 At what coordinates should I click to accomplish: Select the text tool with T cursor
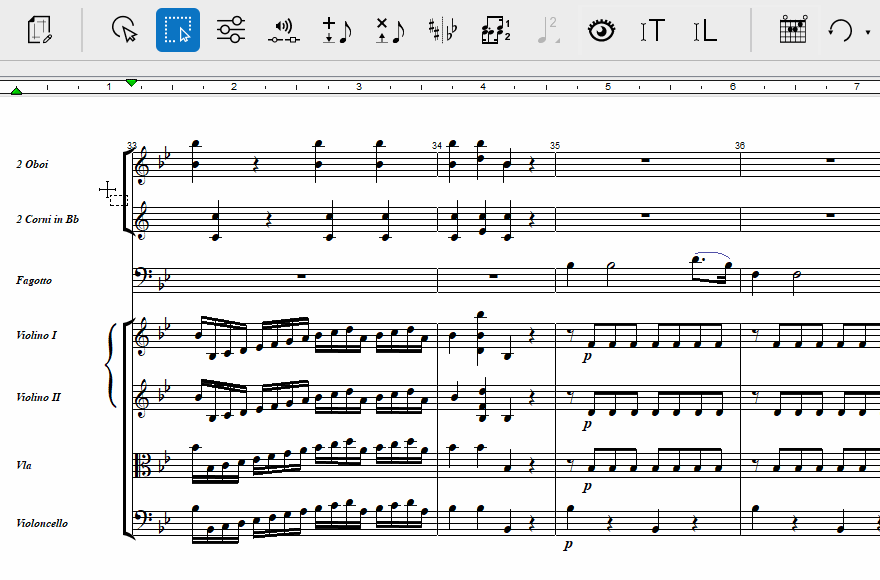[652, 30]
